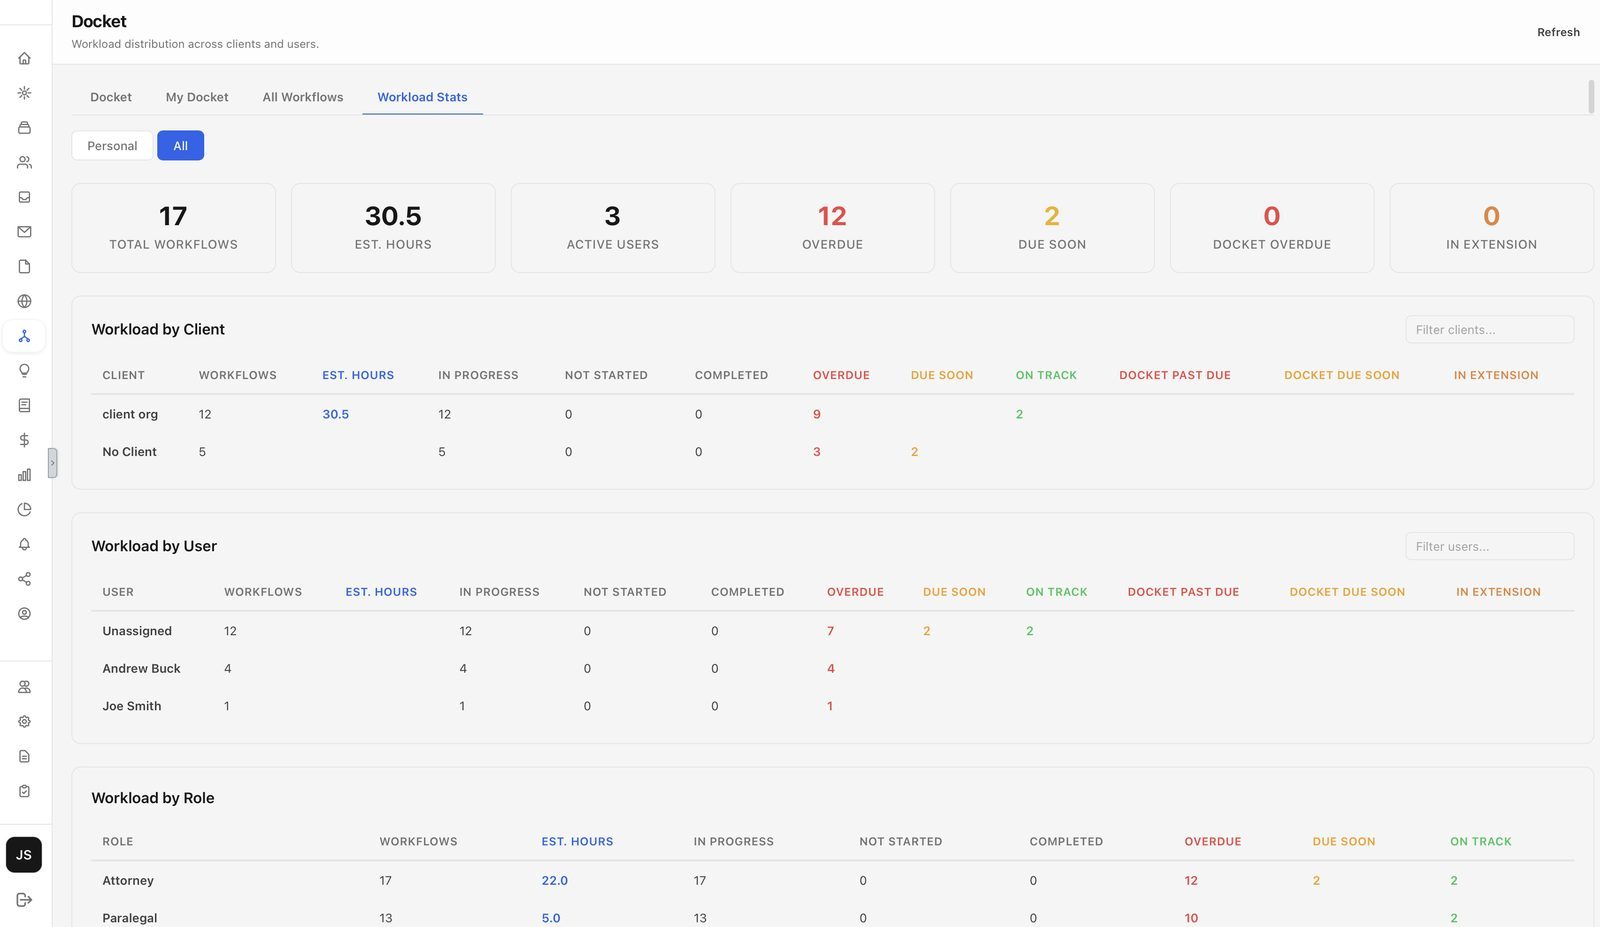Select the Personal view toggle

click(112, 146)
